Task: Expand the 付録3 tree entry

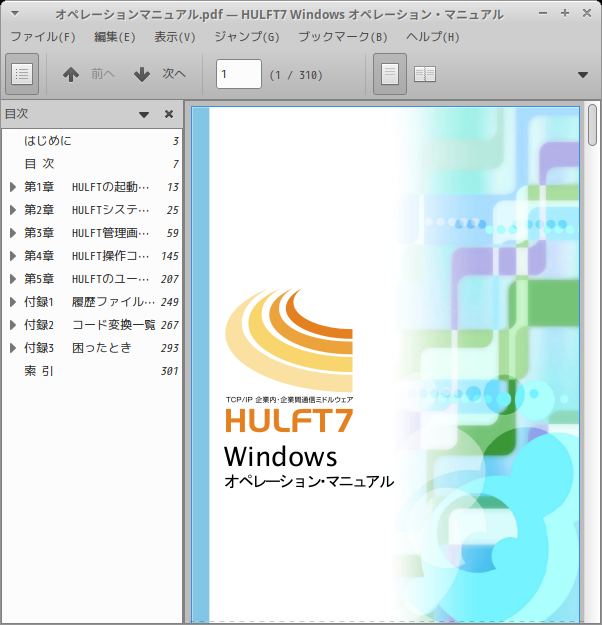Action: coord(13,348)
